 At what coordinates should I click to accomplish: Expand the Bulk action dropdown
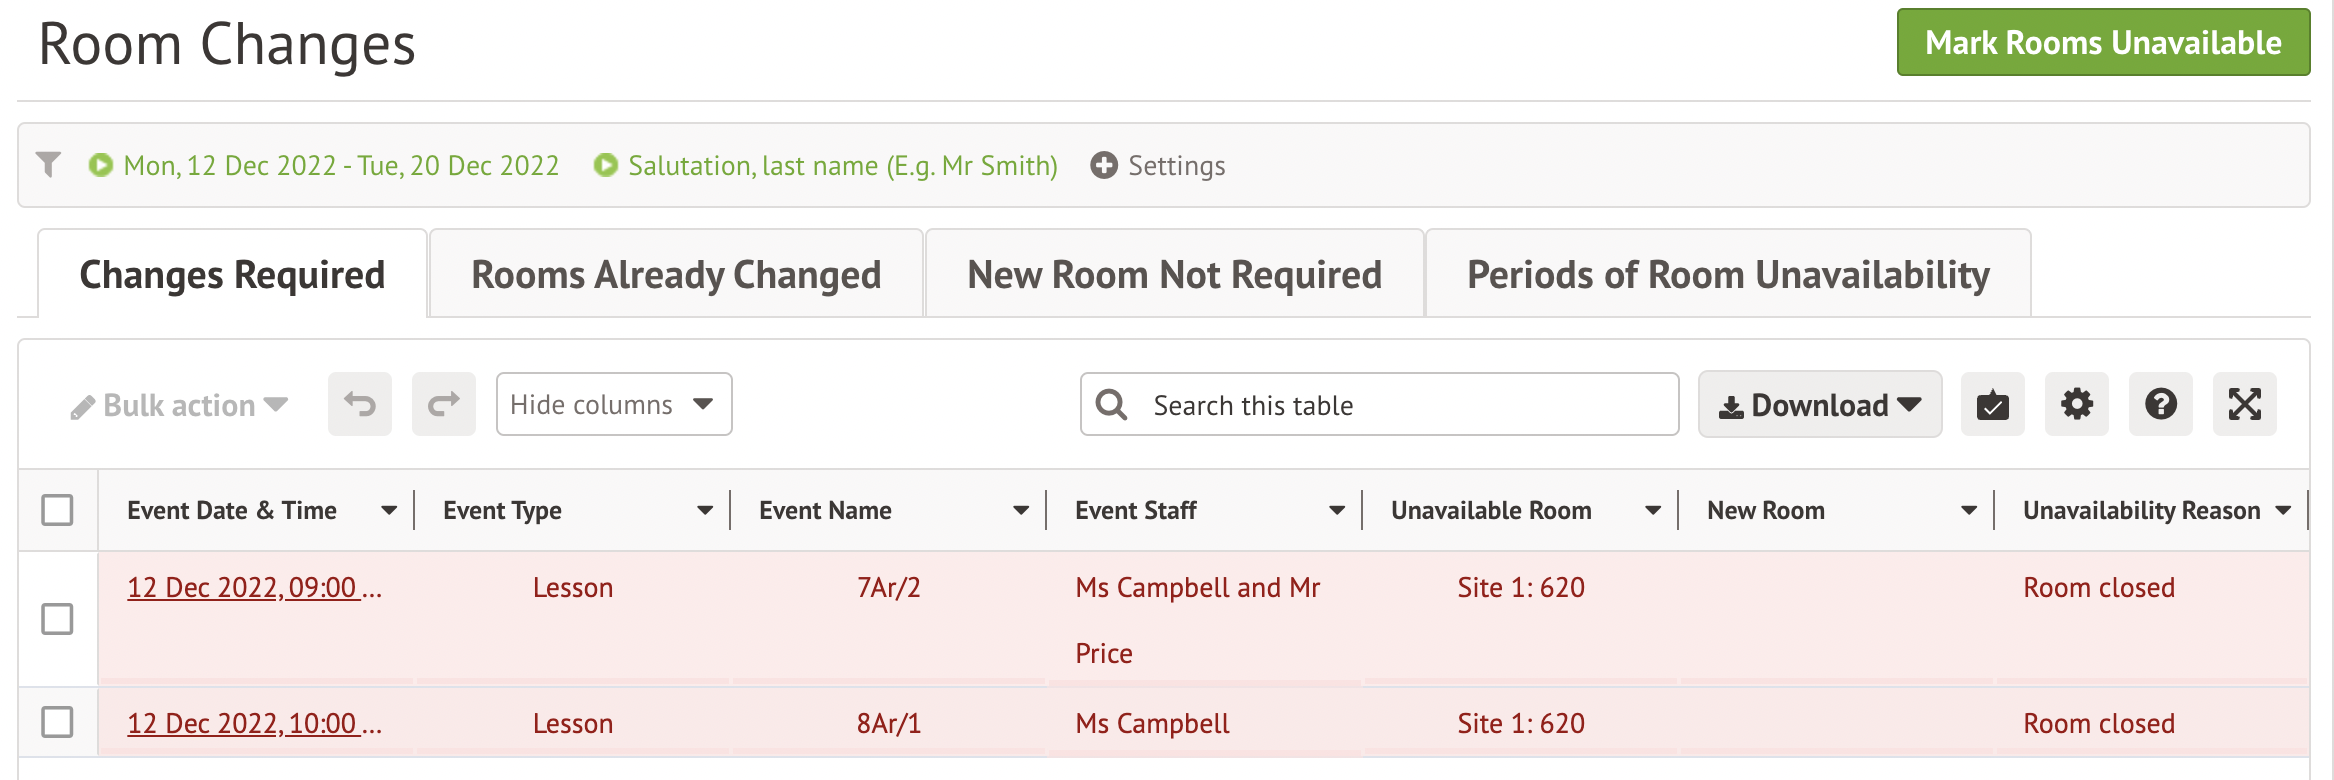180,405
